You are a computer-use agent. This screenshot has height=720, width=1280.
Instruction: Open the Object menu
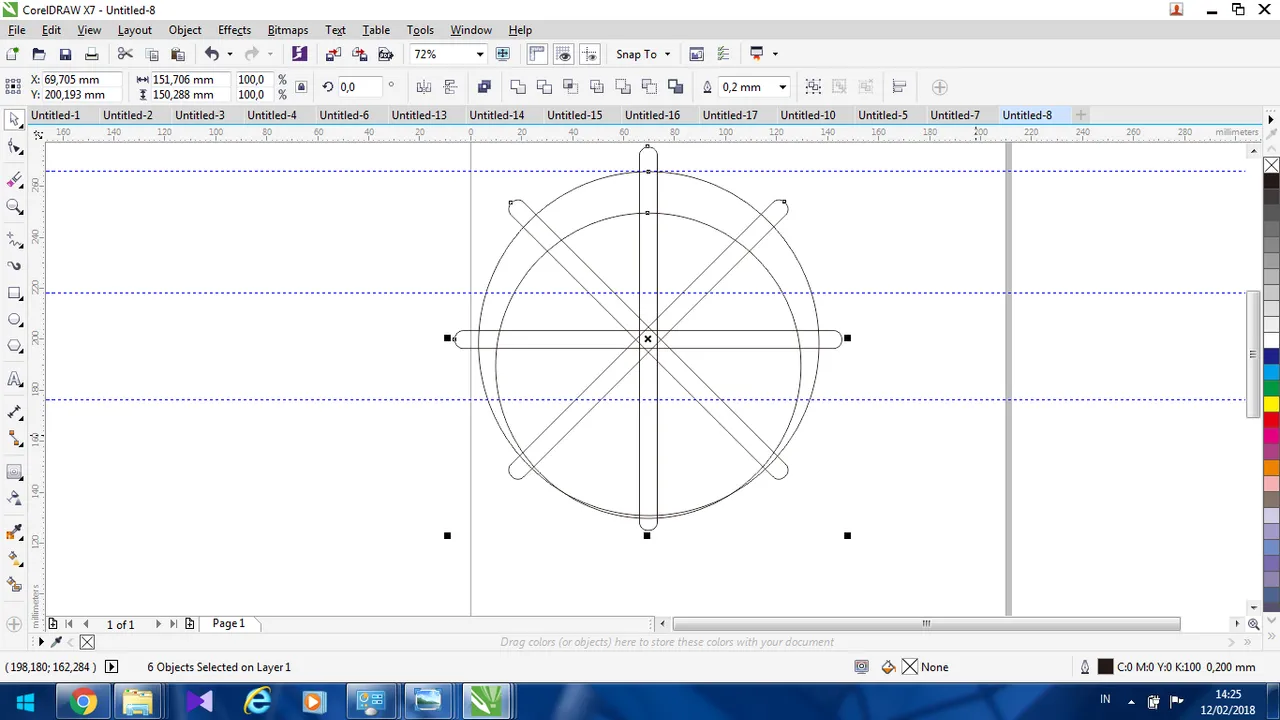[x=185, y=30]
